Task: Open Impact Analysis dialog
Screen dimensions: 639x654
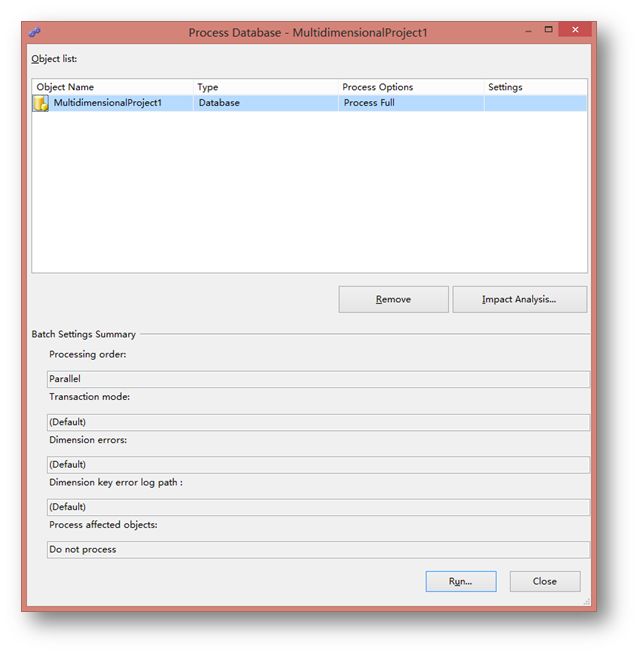Action: click(519, 299)
